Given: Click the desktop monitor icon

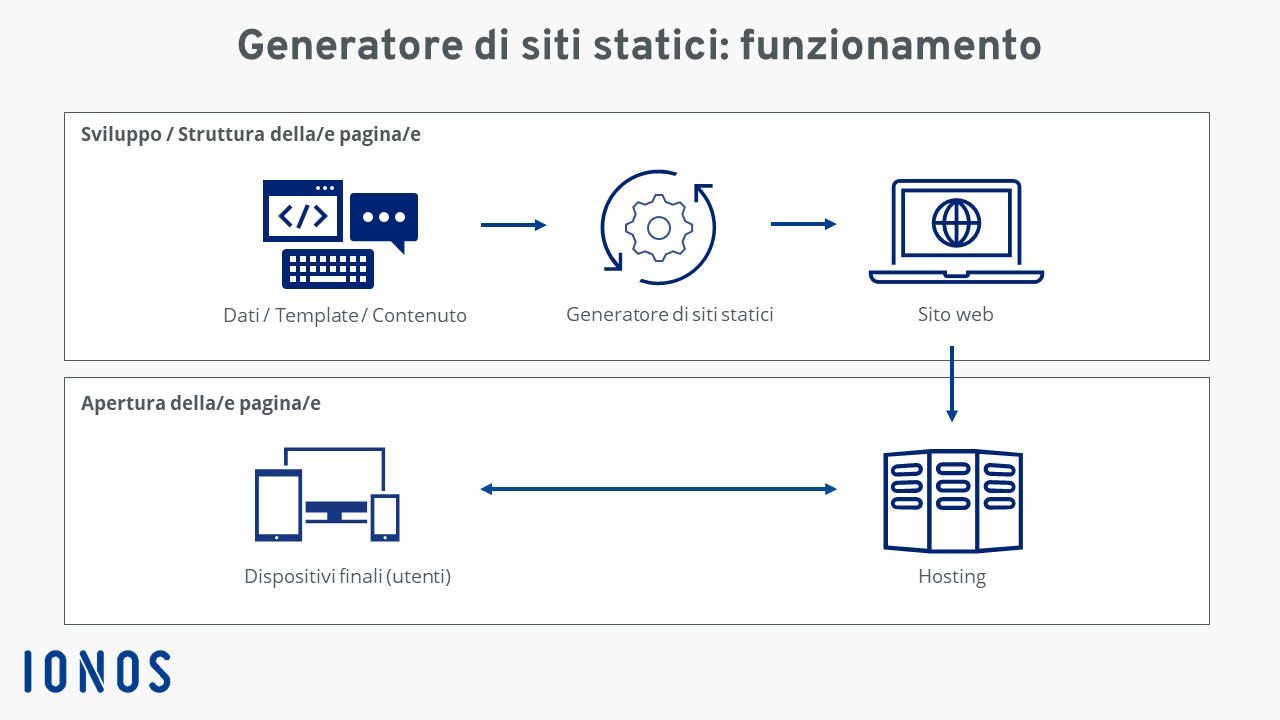Looking at the screenshot, I should [x=336, y=485].
